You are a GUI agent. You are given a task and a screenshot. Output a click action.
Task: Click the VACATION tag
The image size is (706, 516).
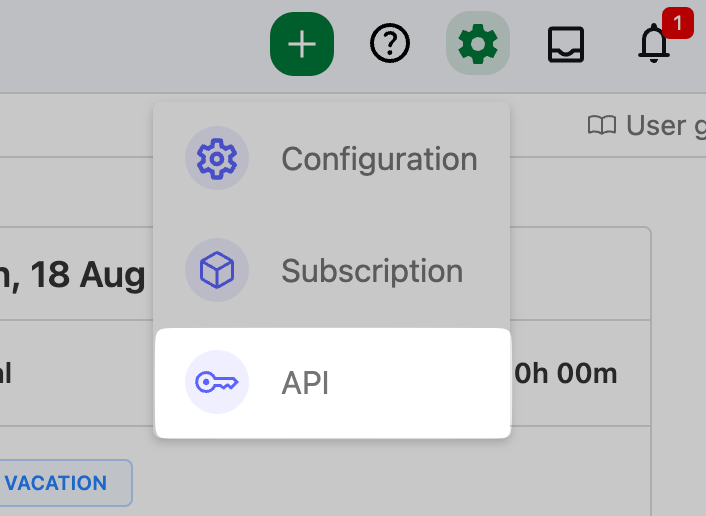pos(58,483)
